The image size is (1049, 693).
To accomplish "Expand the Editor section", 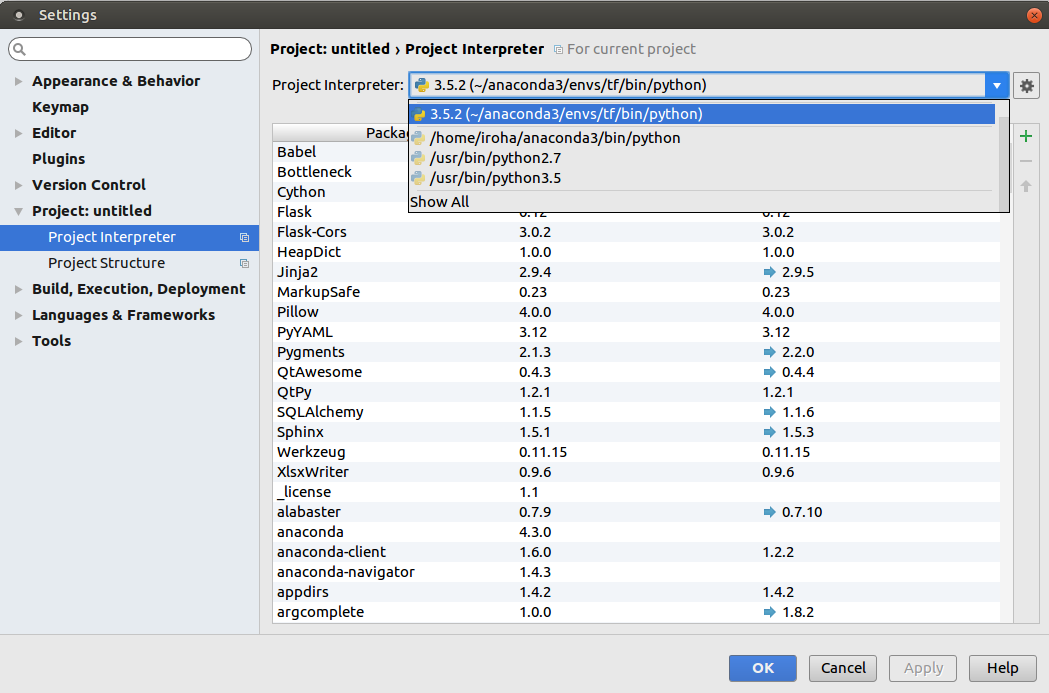I will point(19,134).
